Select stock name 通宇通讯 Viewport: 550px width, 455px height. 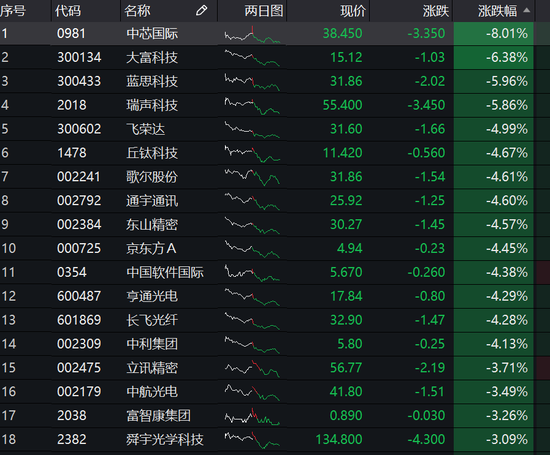[x=152, y=201]
